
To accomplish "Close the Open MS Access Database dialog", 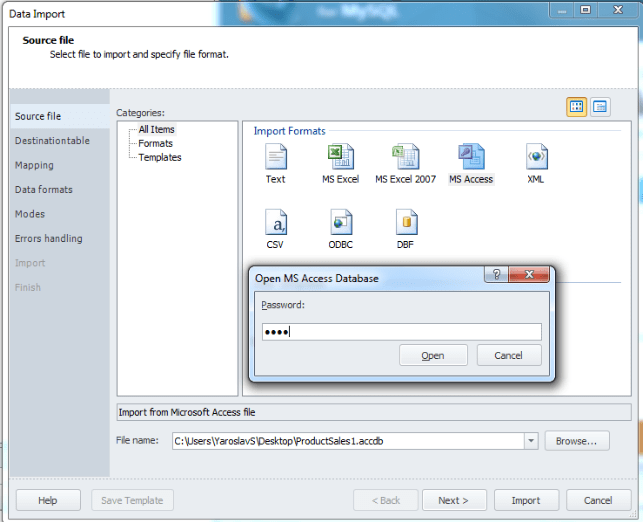I will click(529, 274).
